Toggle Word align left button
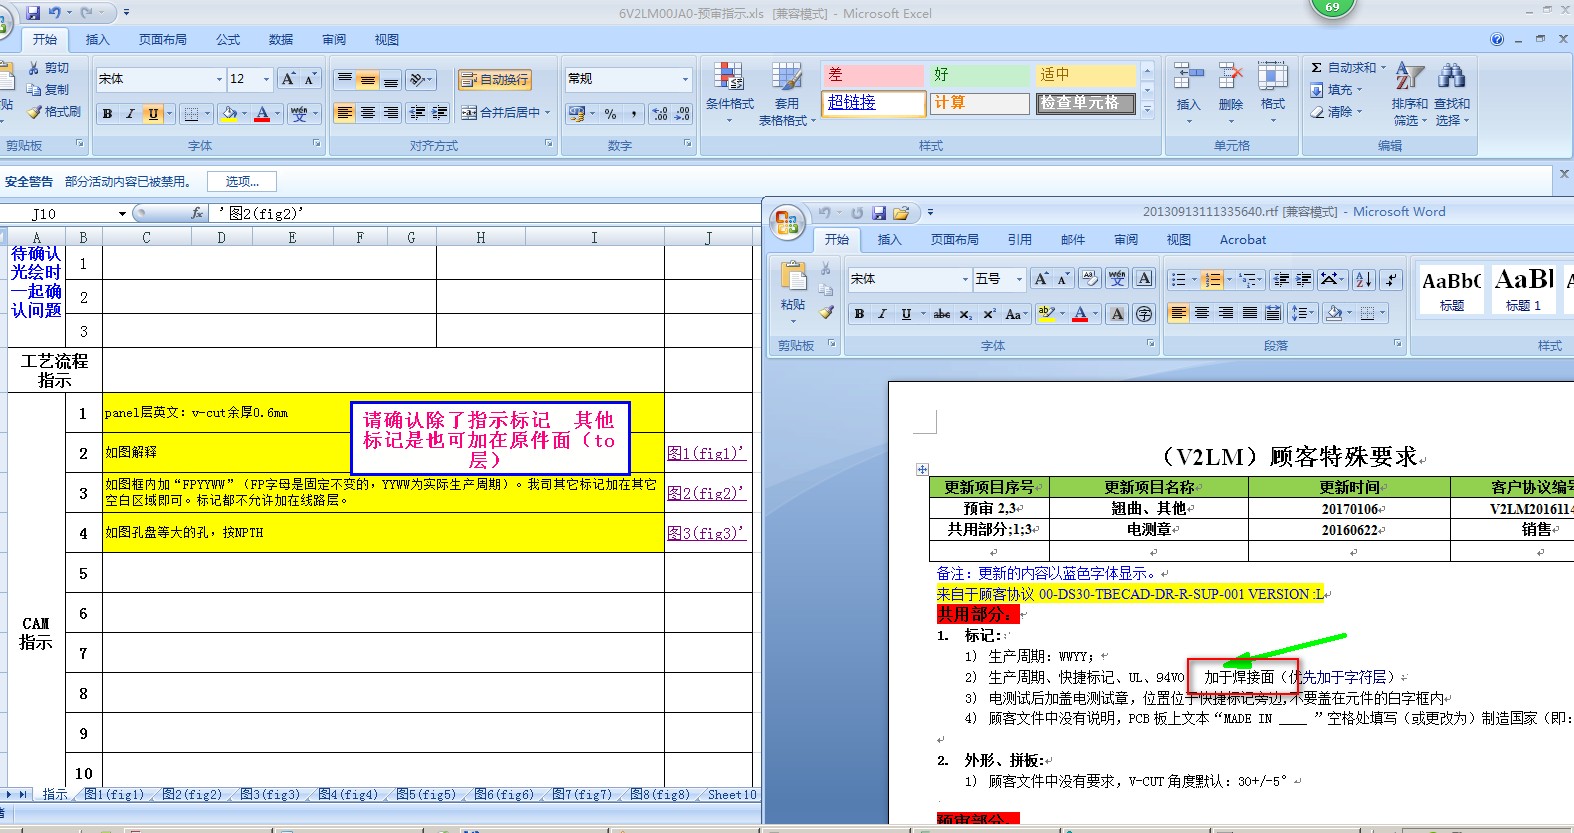Viewport: 1574px width, 833px height. [1179, 314]
